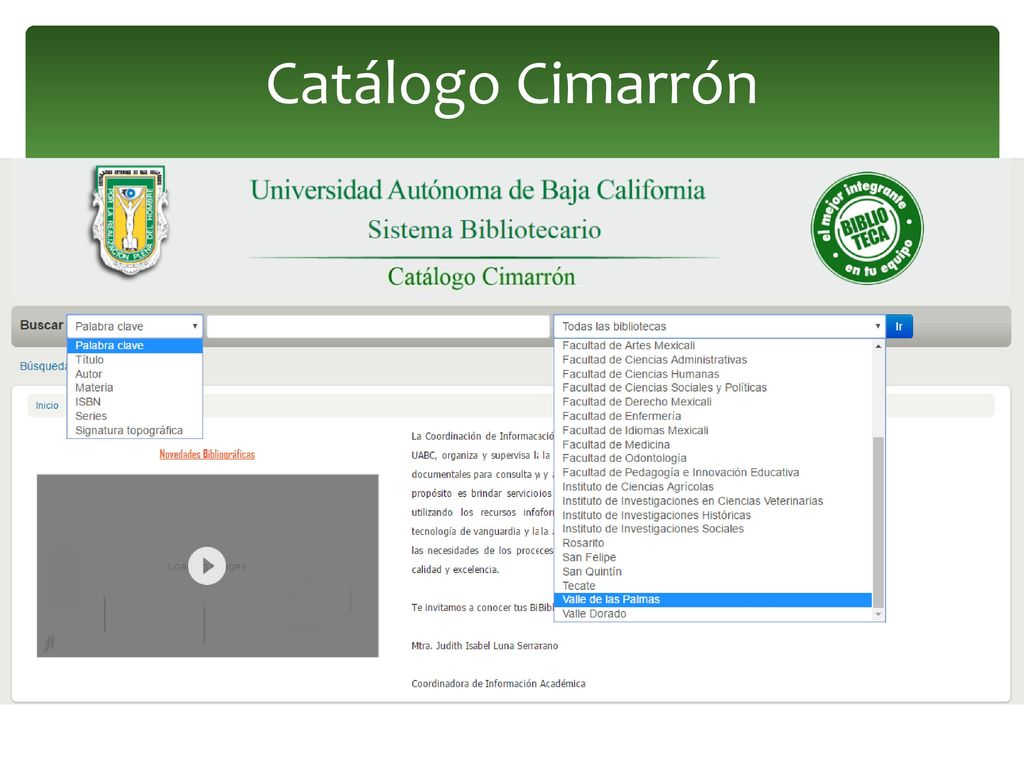Choose Instituto de Ciencias Agrícolas library
This screenshot has width=1024, height=768.
(713, 487)
